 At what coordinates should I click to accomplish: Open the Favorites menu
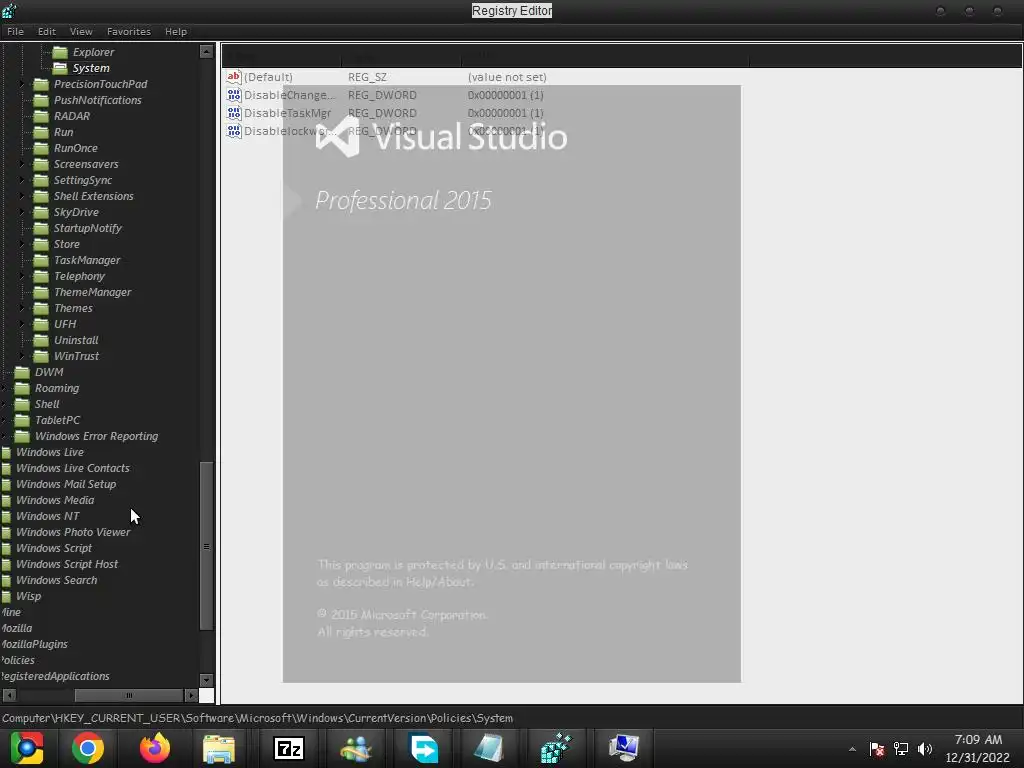129,31
